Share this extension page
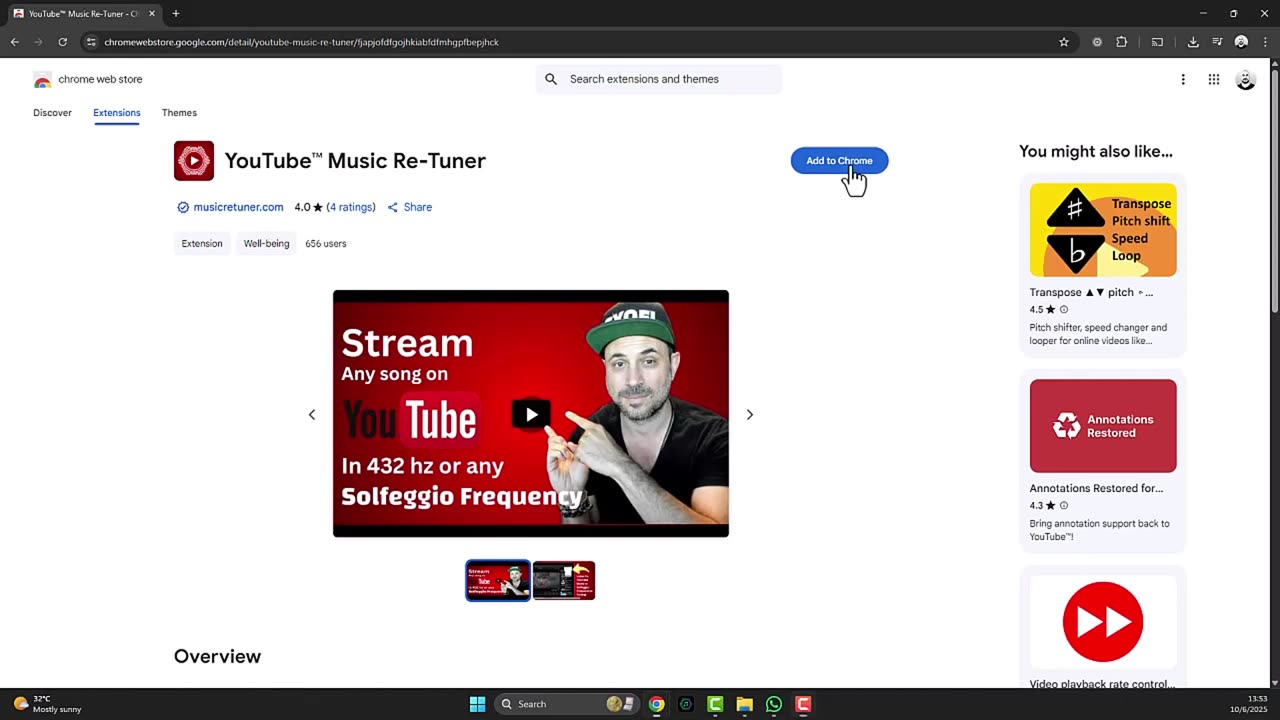Viewport: 1280px width, 720px height. 410,207
